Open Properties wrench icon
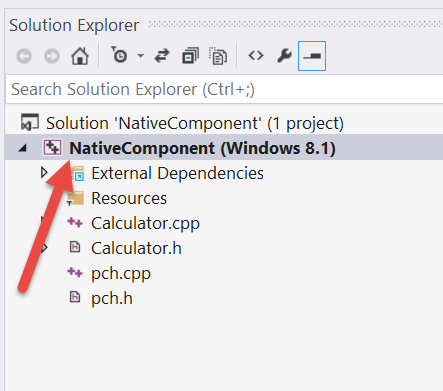443x391 pixels. click(x=284, y=56)
